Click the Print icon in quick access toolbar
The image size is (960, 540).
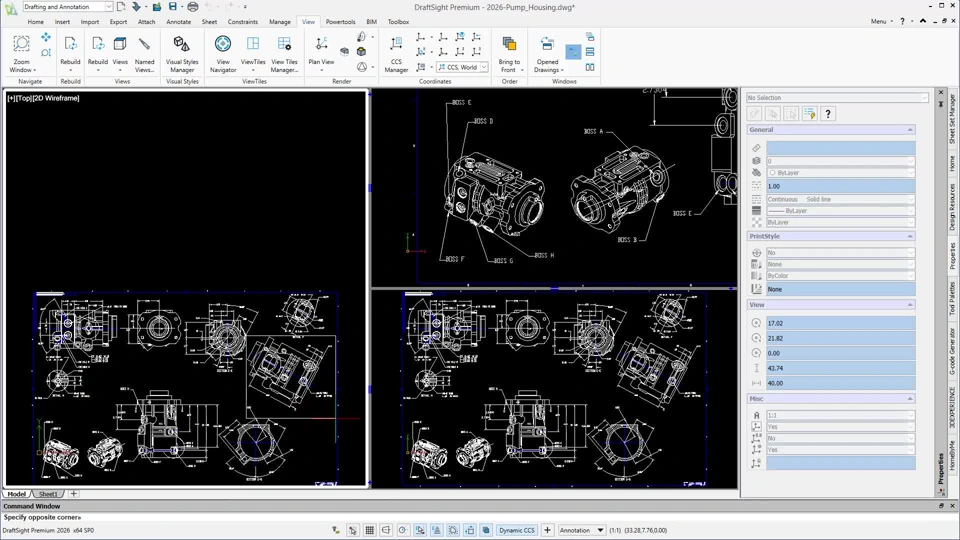193,7
